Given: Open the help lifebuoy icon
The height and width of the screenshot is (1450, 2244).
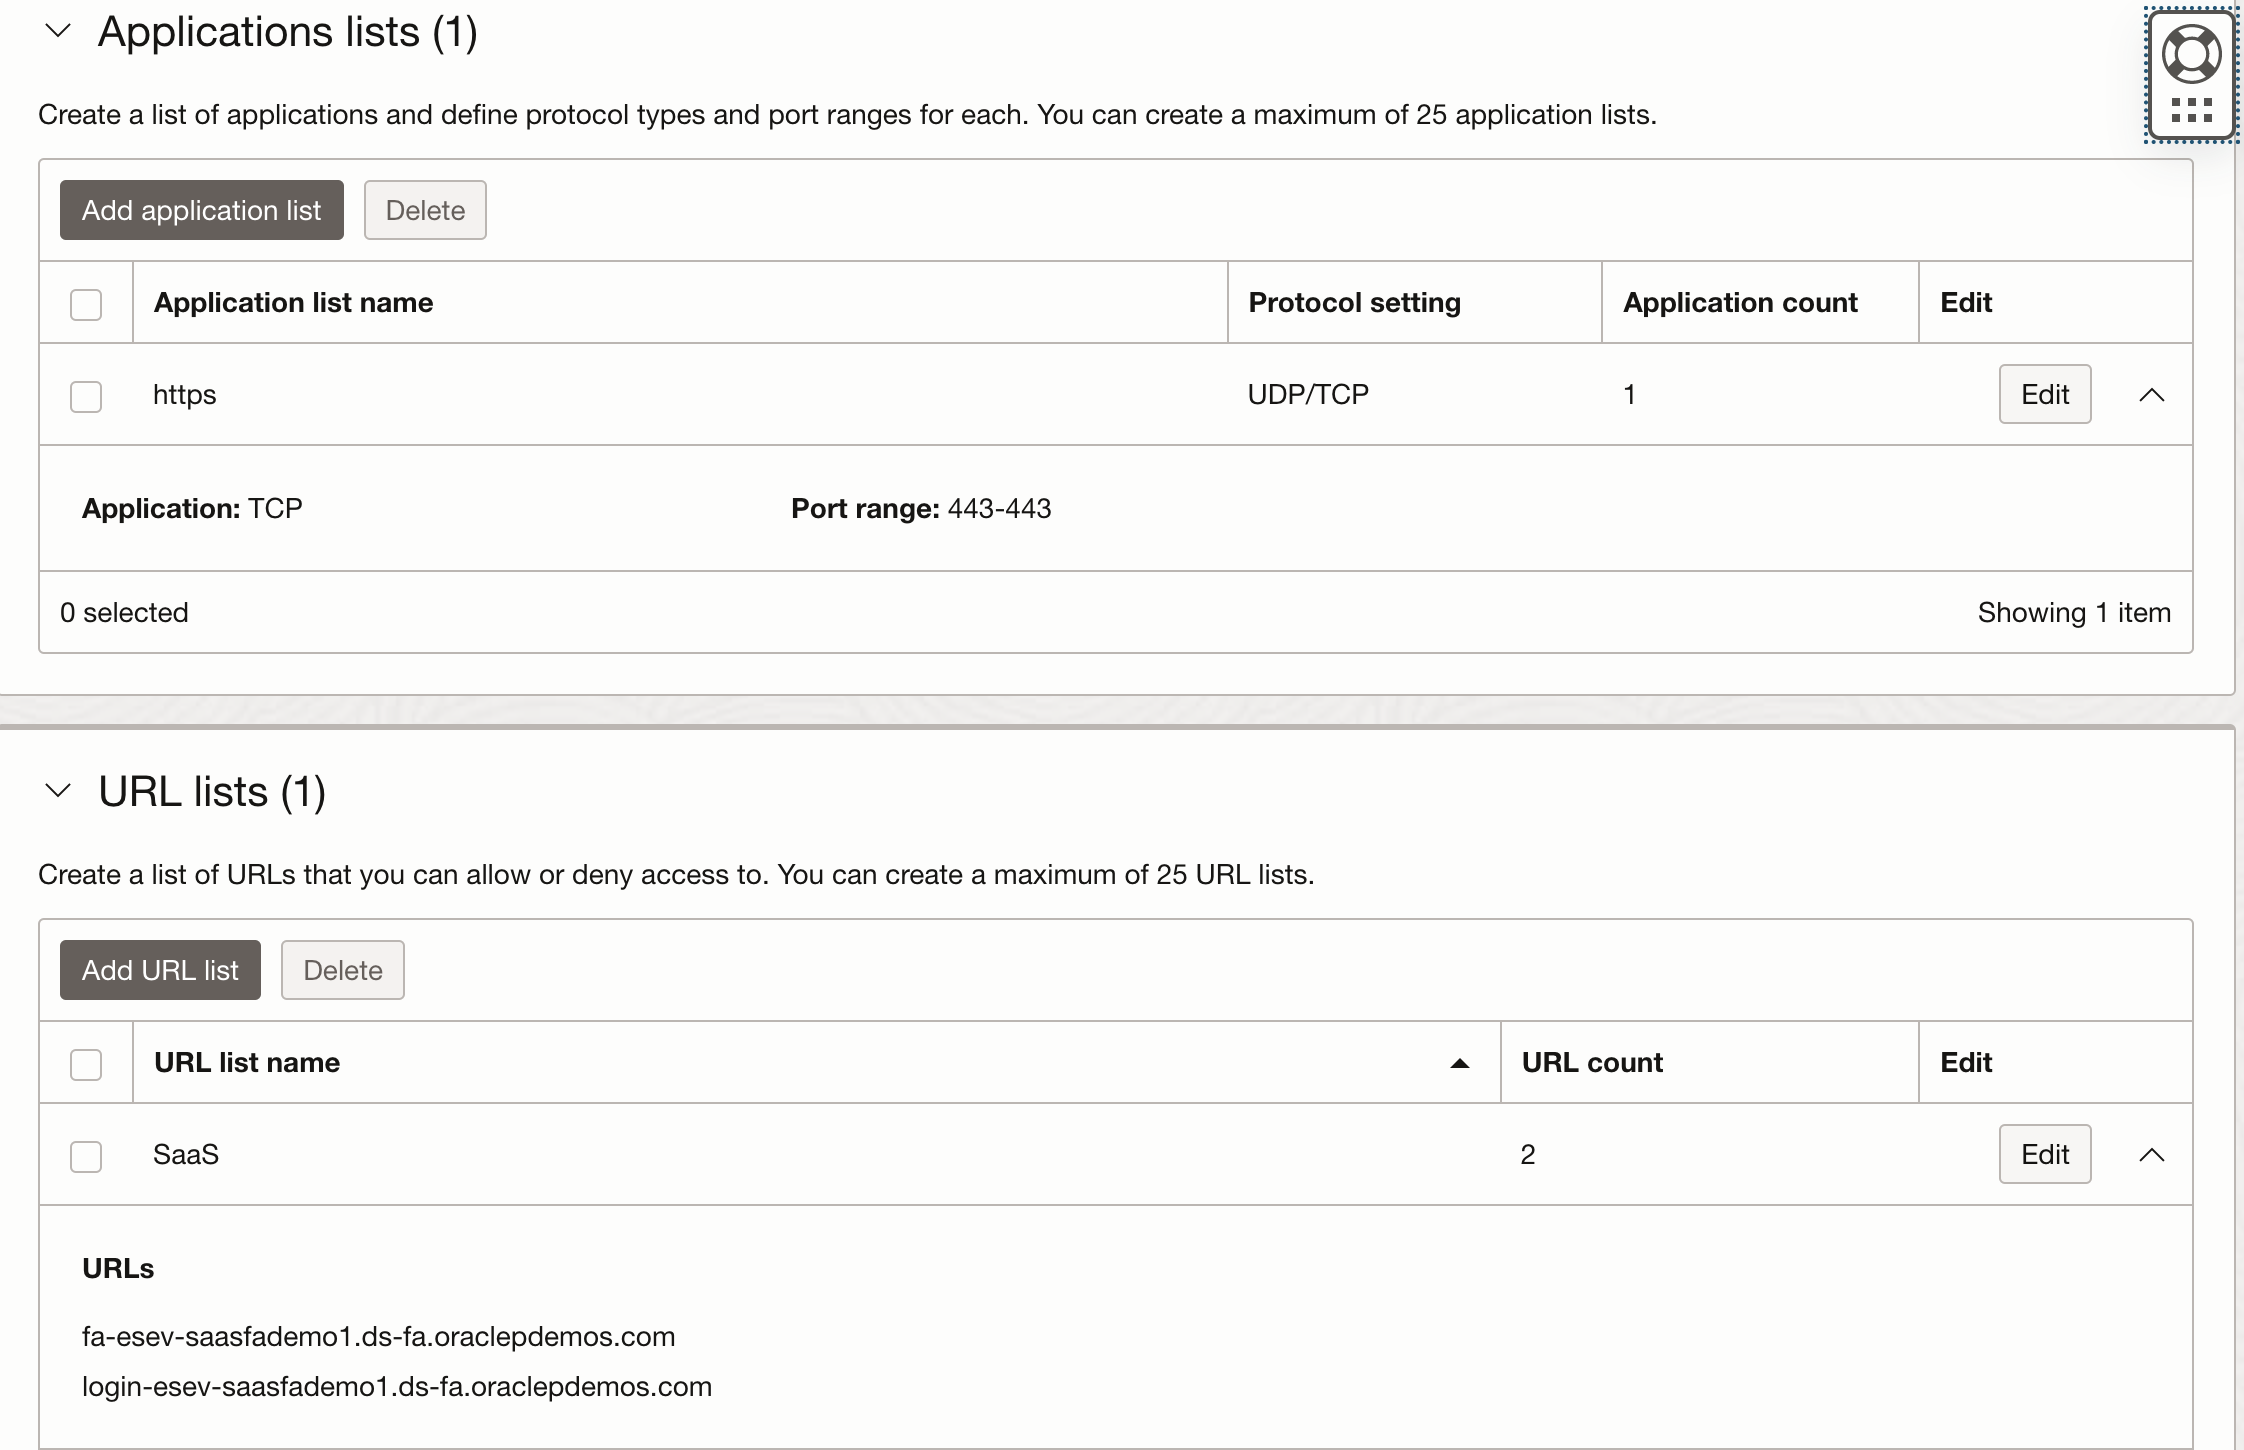Looking at the screenshot, I should [2190, 54].
